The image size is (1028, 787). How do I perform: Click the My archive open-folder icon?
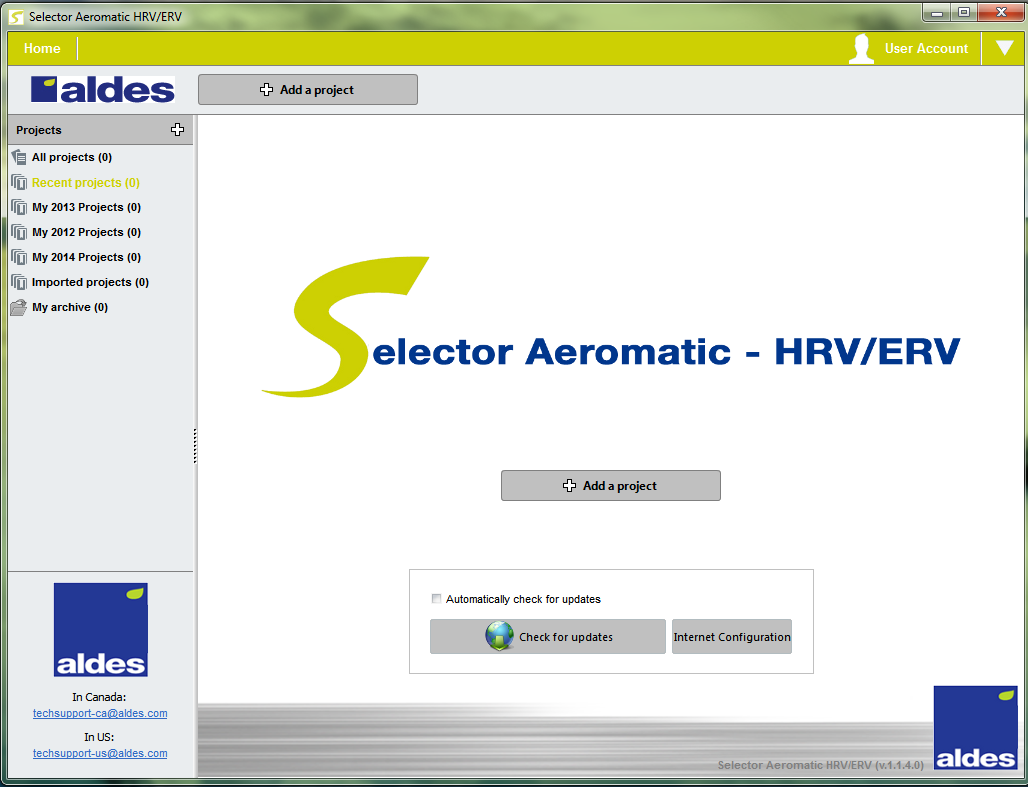19,307
